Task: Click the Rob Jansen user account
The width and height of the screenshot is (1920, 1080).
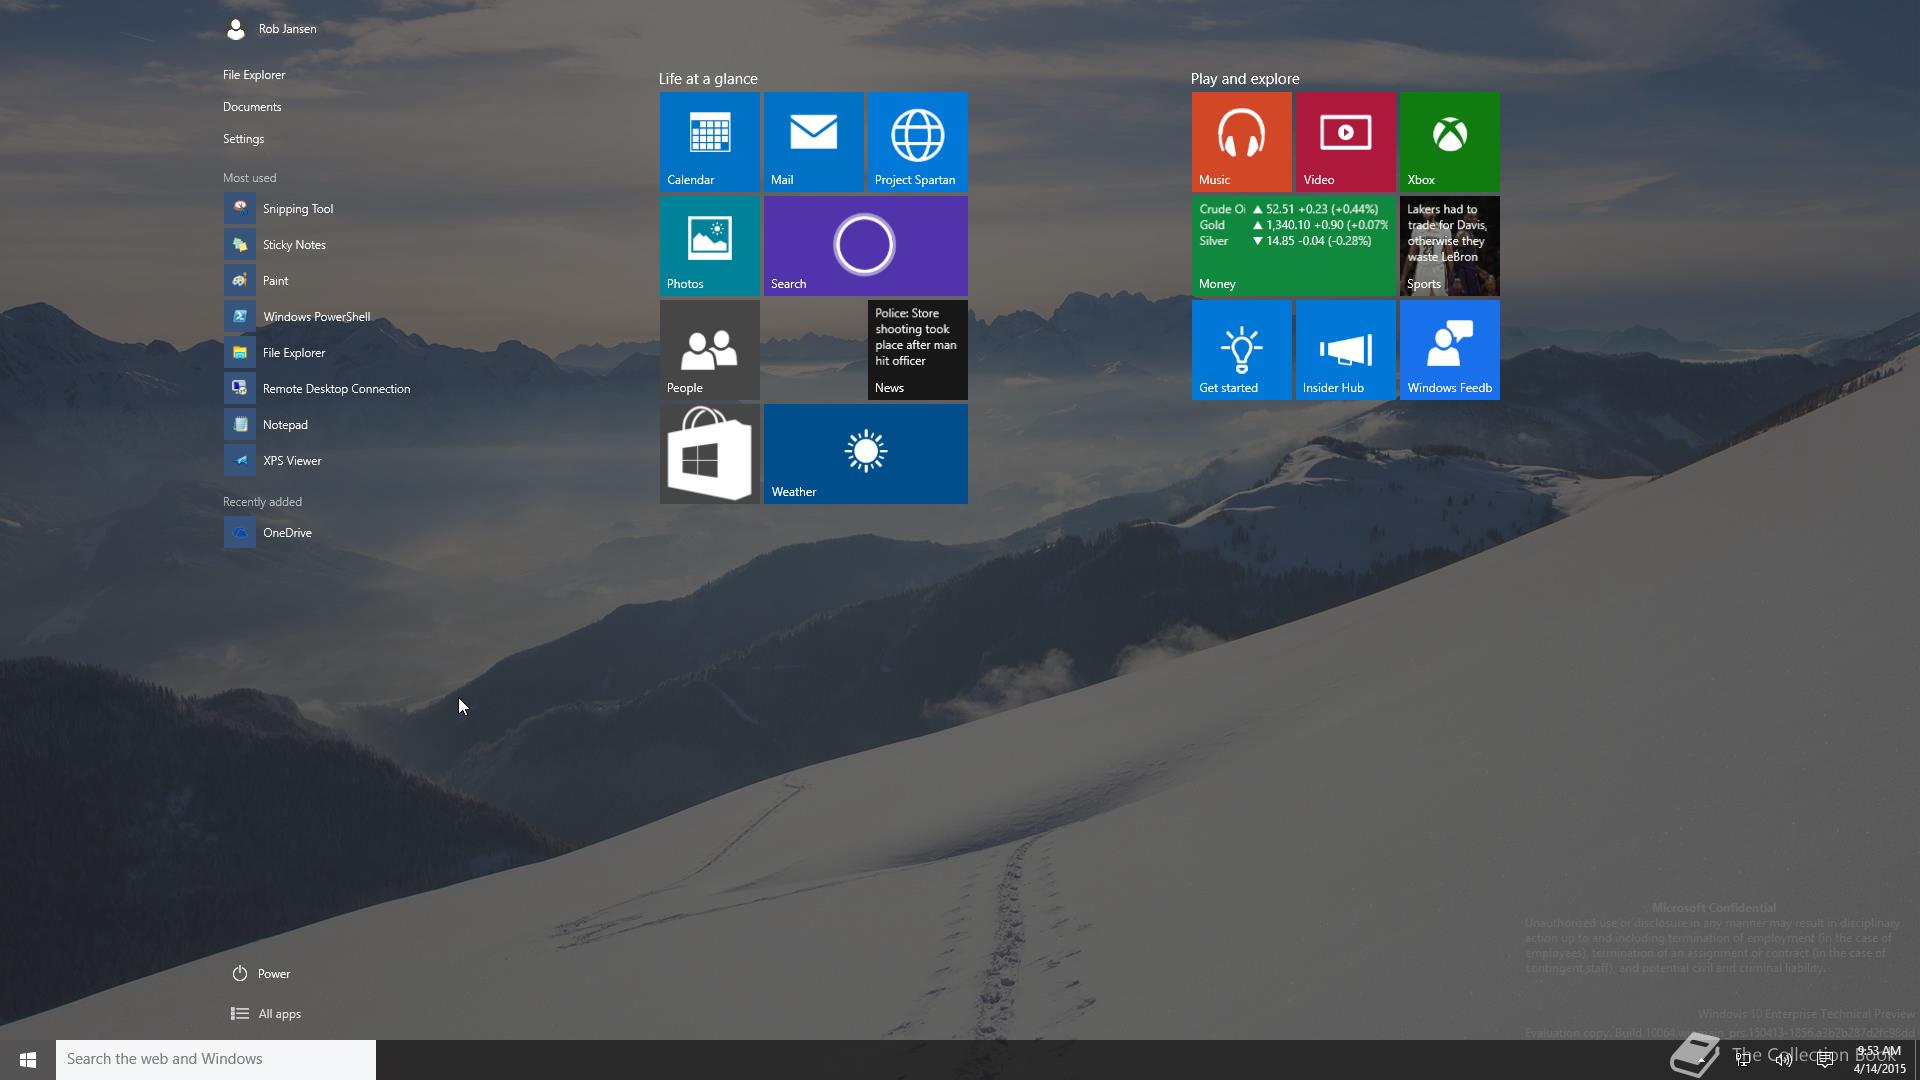Action: (271, 29)
